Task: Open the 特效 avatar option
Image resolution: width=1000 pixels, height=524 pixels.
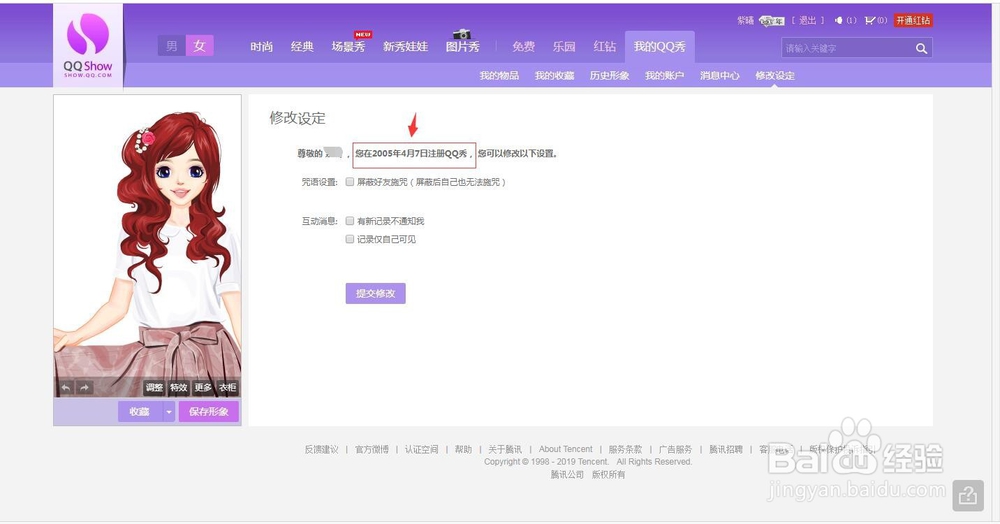Action: [x=179, y=388]
